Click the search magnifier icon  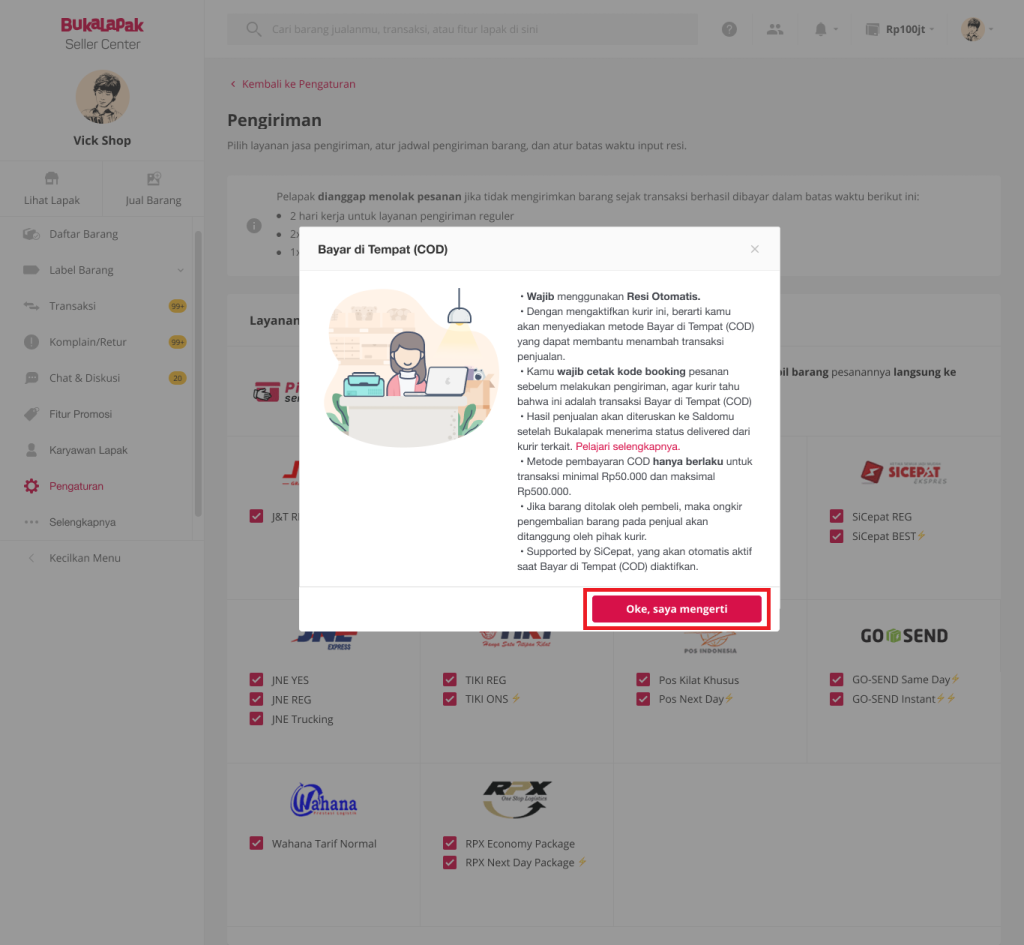point(253,29)
